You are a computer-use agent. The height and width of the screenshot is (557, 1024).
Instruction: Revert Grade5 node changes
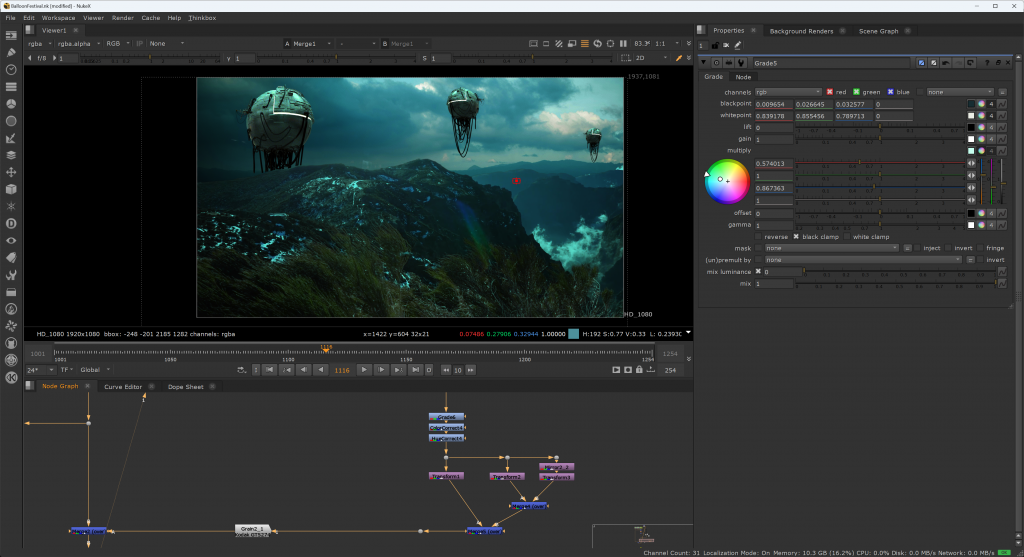[x=970, y=63]
